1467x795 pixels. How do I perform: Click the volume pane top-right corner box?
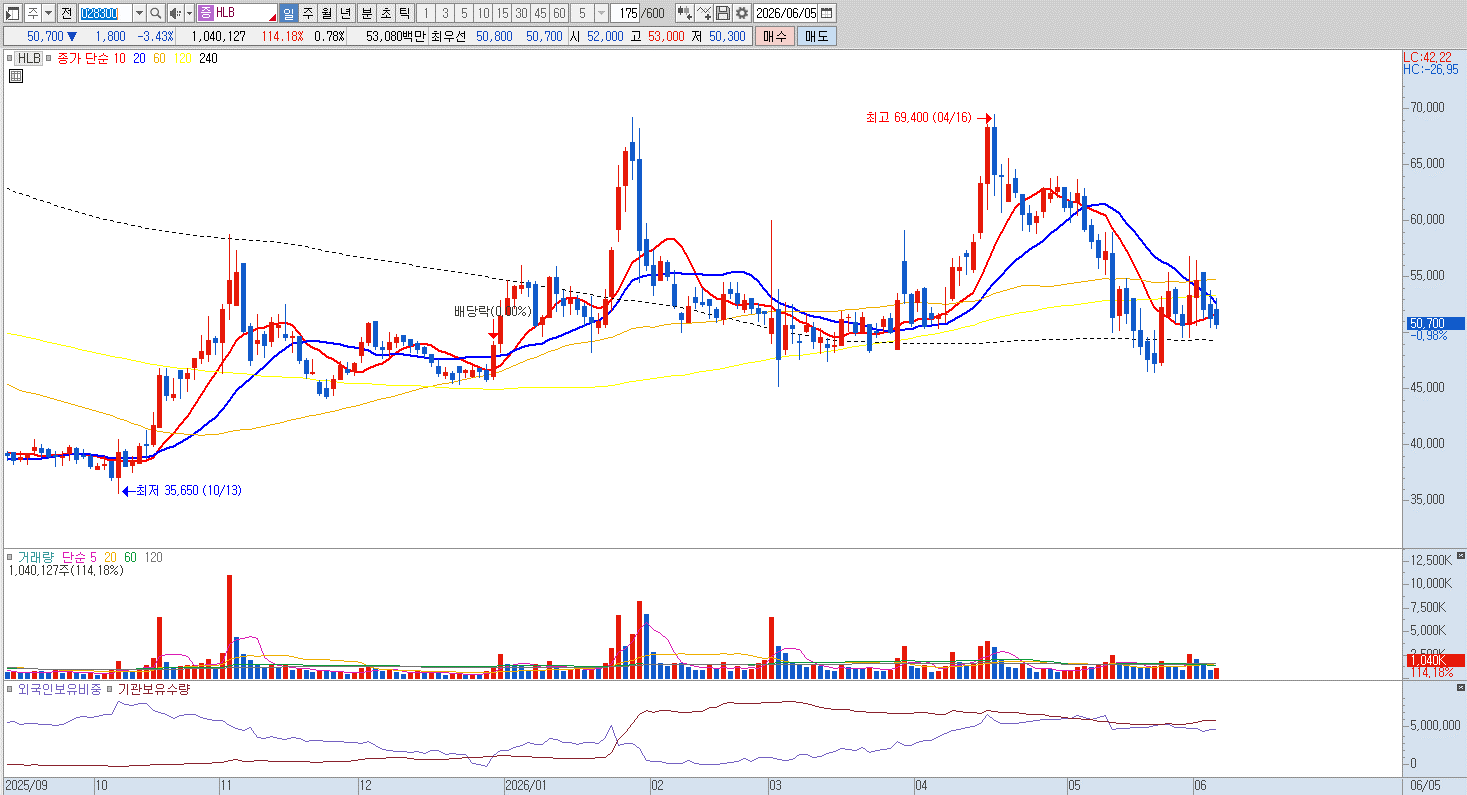(1461, 555)
